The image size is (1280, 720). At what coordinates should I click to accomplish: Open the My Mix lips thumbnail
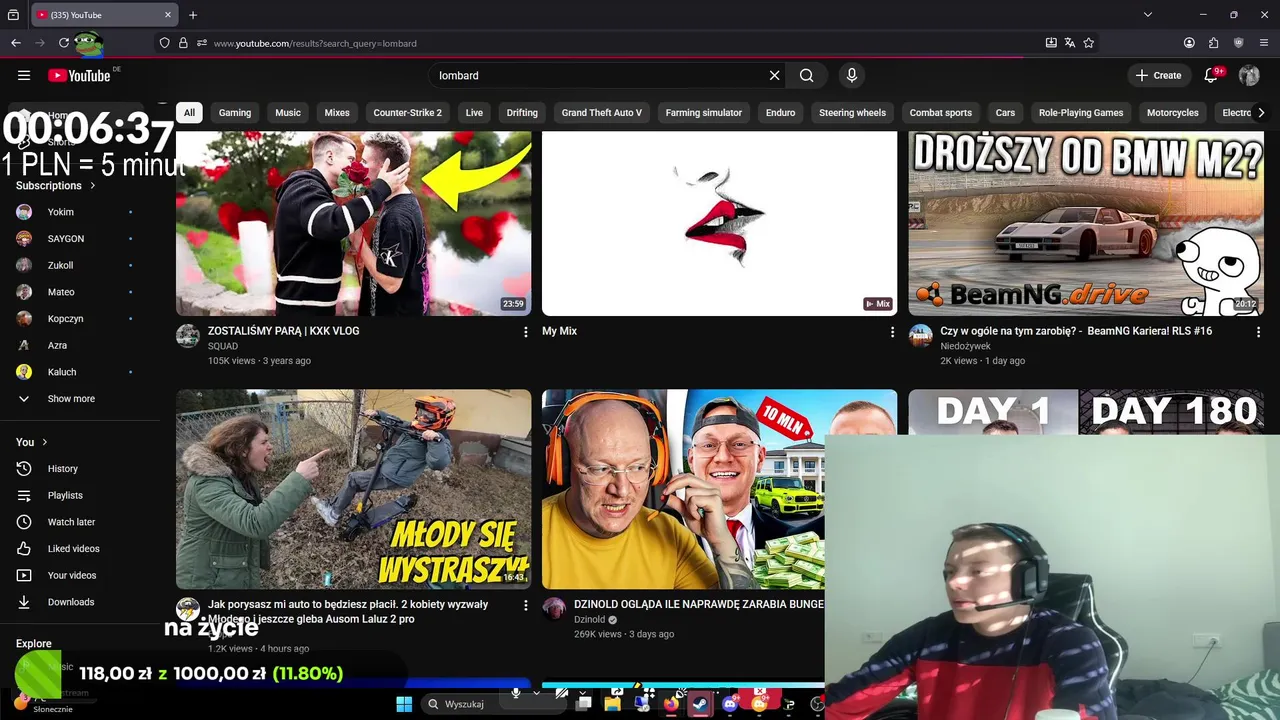[x=720, y=224]
